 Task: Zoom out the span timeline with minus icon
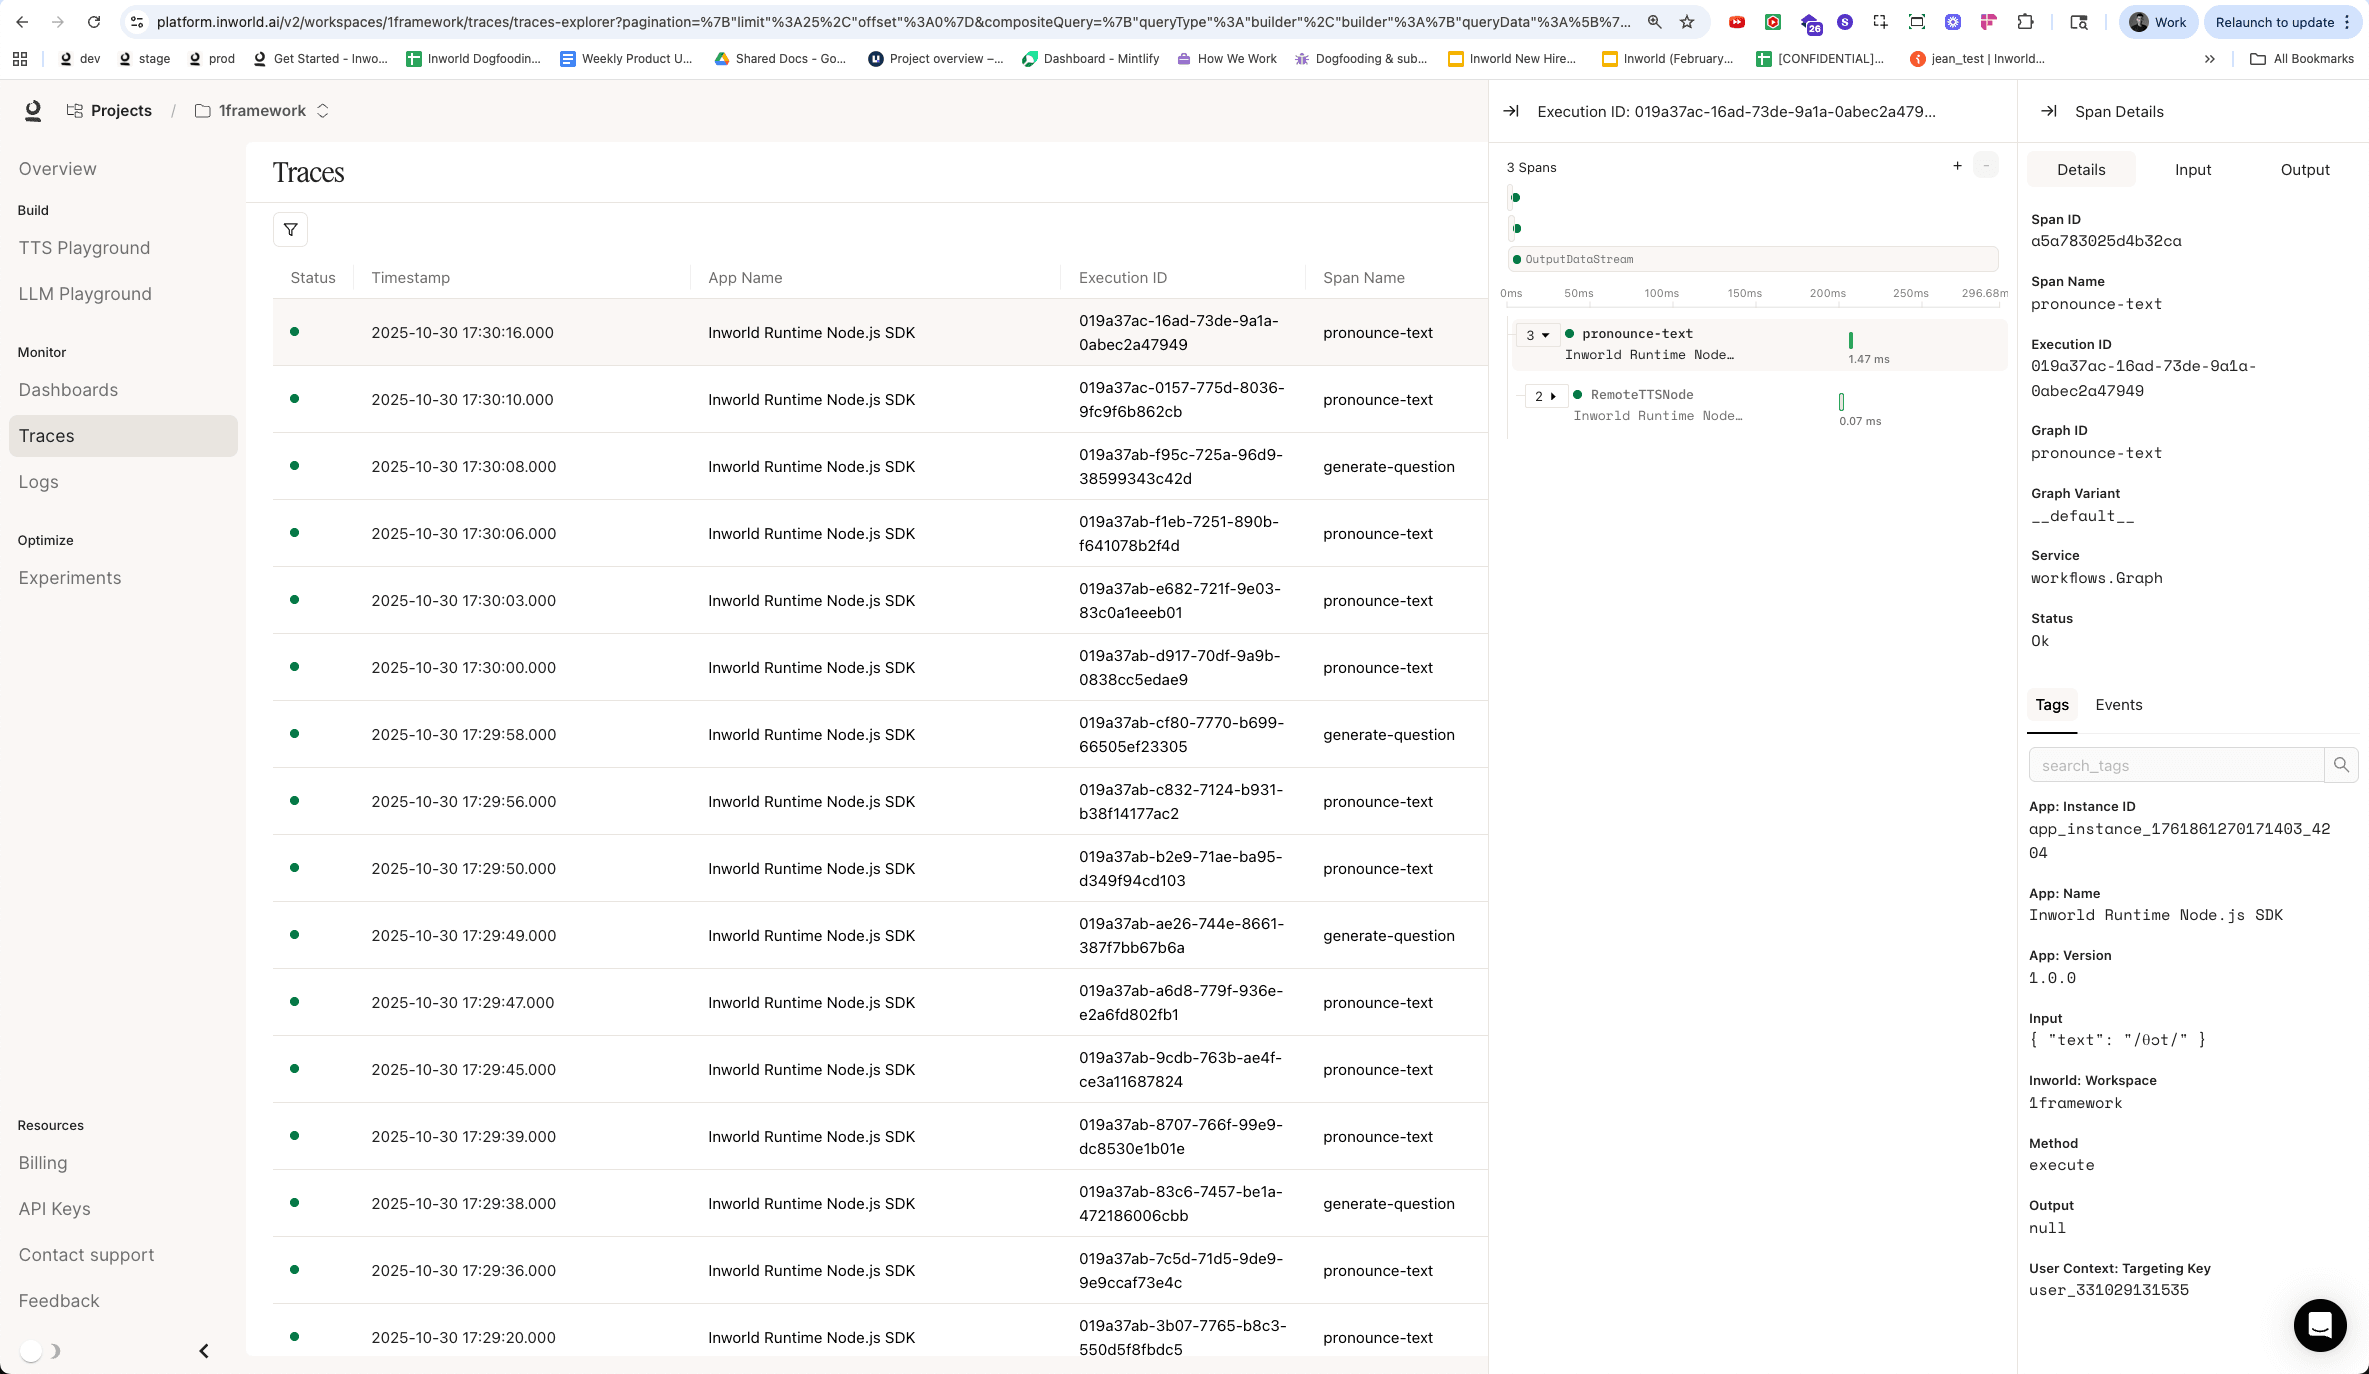pos(1984,166)
